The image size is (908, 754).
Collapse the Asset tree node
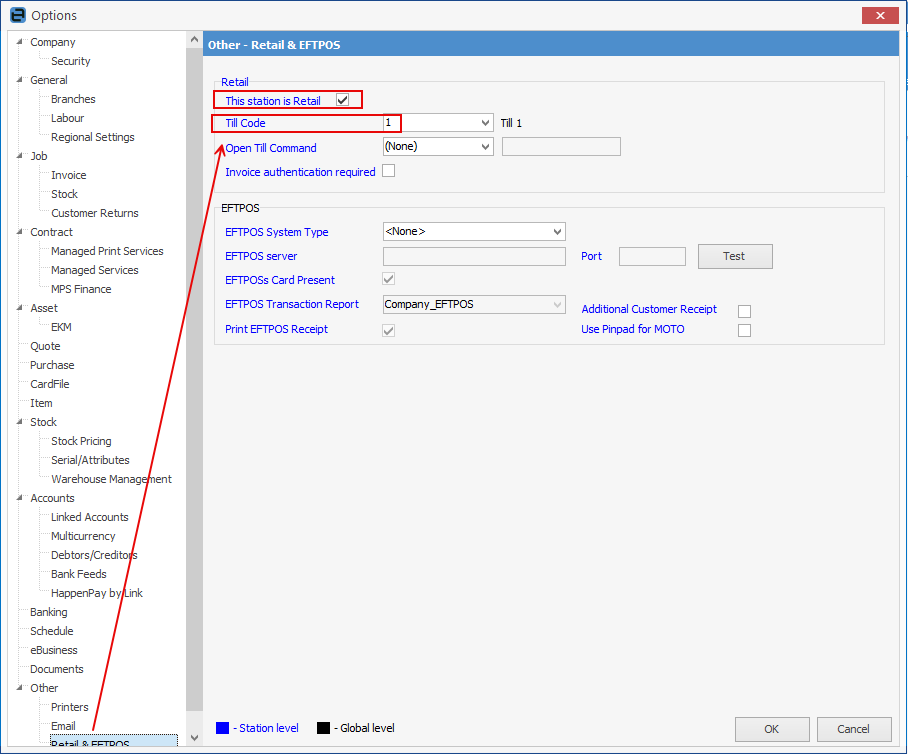[x=19, y=308]
